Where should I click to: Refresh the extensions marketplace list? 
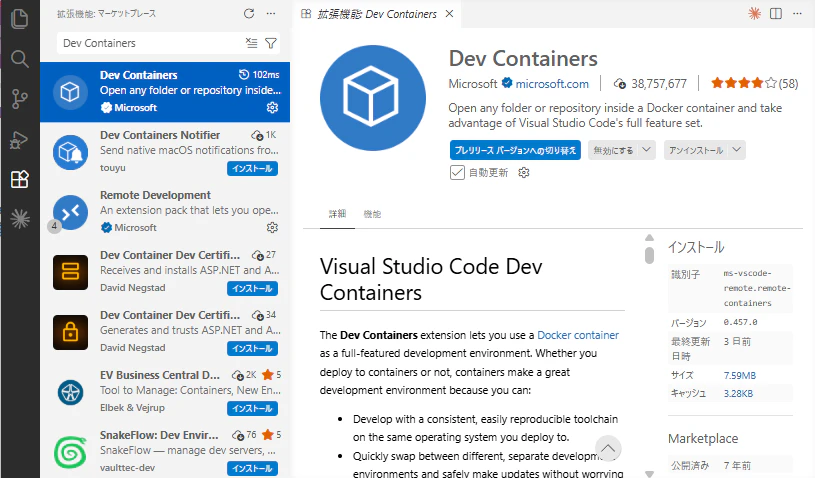249,14
